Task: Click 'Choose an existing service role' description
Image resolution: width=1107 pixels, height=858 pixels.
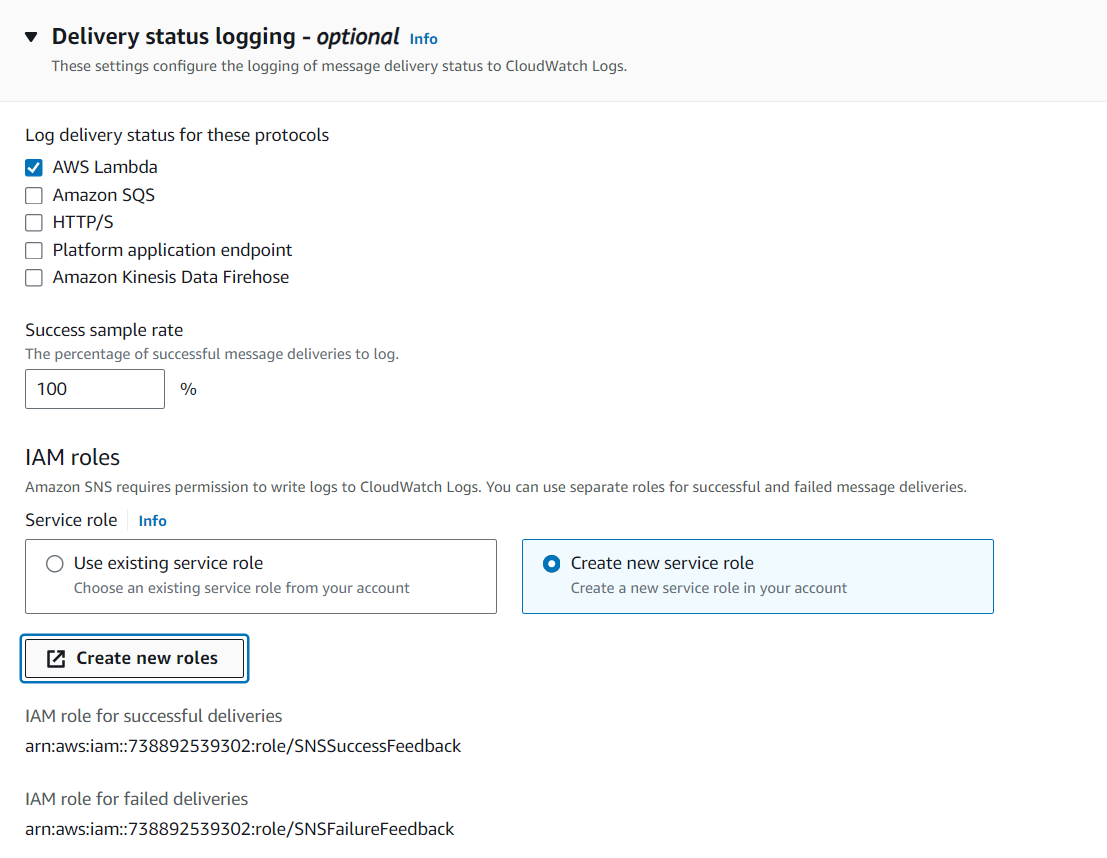Action: pyautogui.click(x=241, y=588)
